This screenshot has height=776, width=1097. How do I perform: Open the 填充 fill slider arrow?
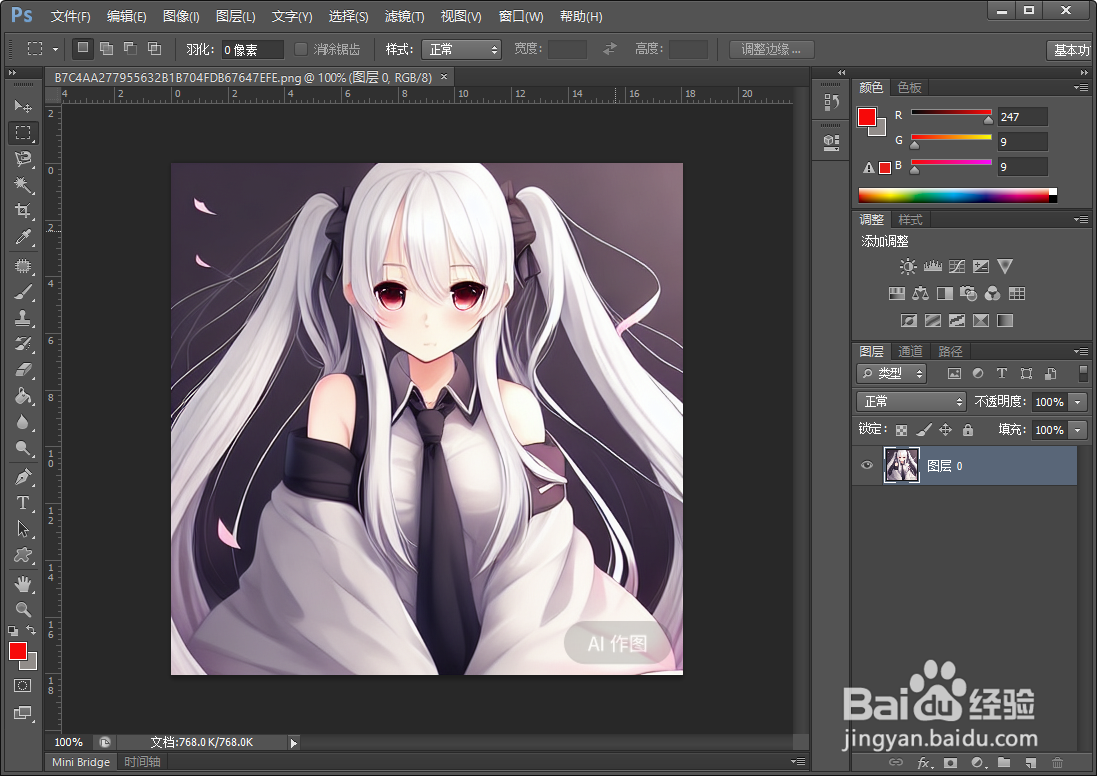click(1078, 430)
